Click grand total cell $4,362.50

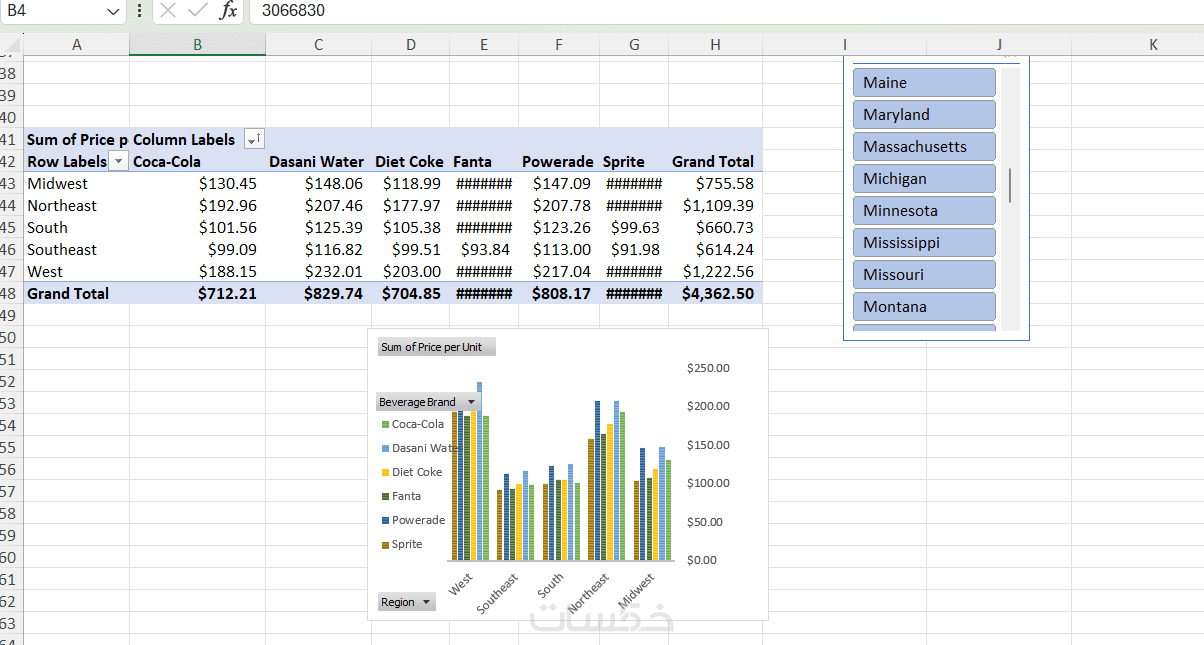coord(715,293)
